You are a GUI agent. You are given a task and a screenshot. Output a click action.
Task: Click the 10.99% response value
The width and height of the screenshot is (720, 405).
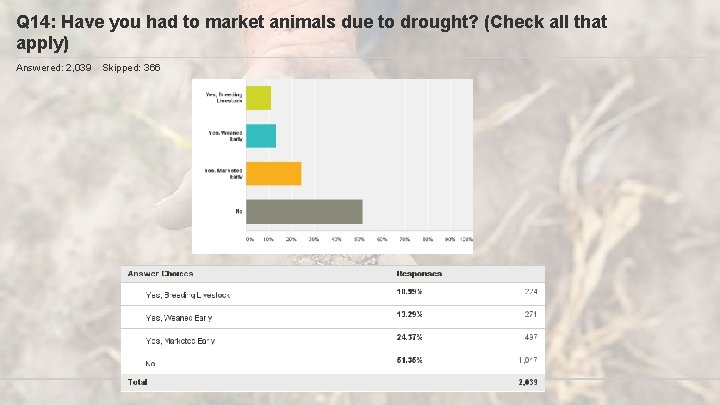[409, 292]
